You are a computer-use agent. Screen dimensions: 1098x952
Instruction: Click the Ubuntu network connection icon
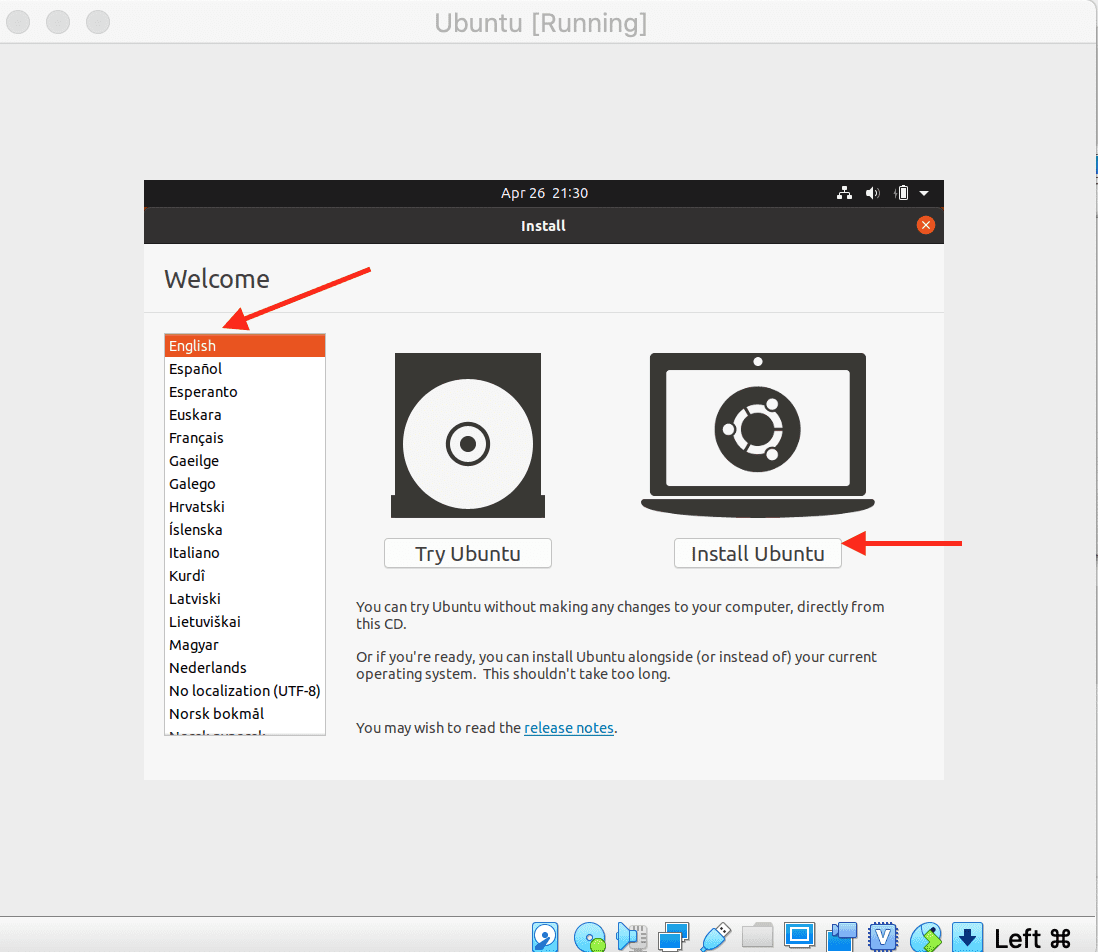[844, 193]
